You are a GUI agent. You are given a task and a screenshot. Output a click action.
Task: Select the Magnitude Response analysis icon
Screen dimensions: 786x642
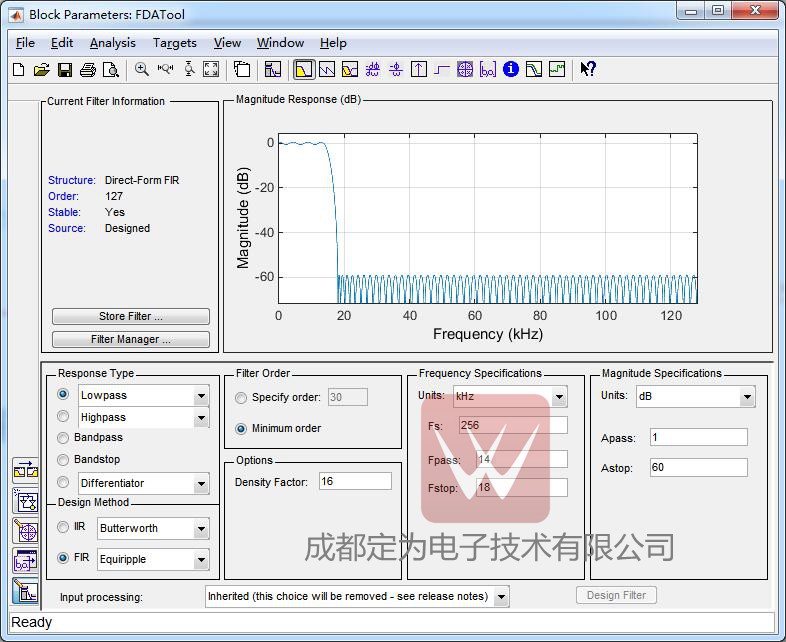point(304,69)
